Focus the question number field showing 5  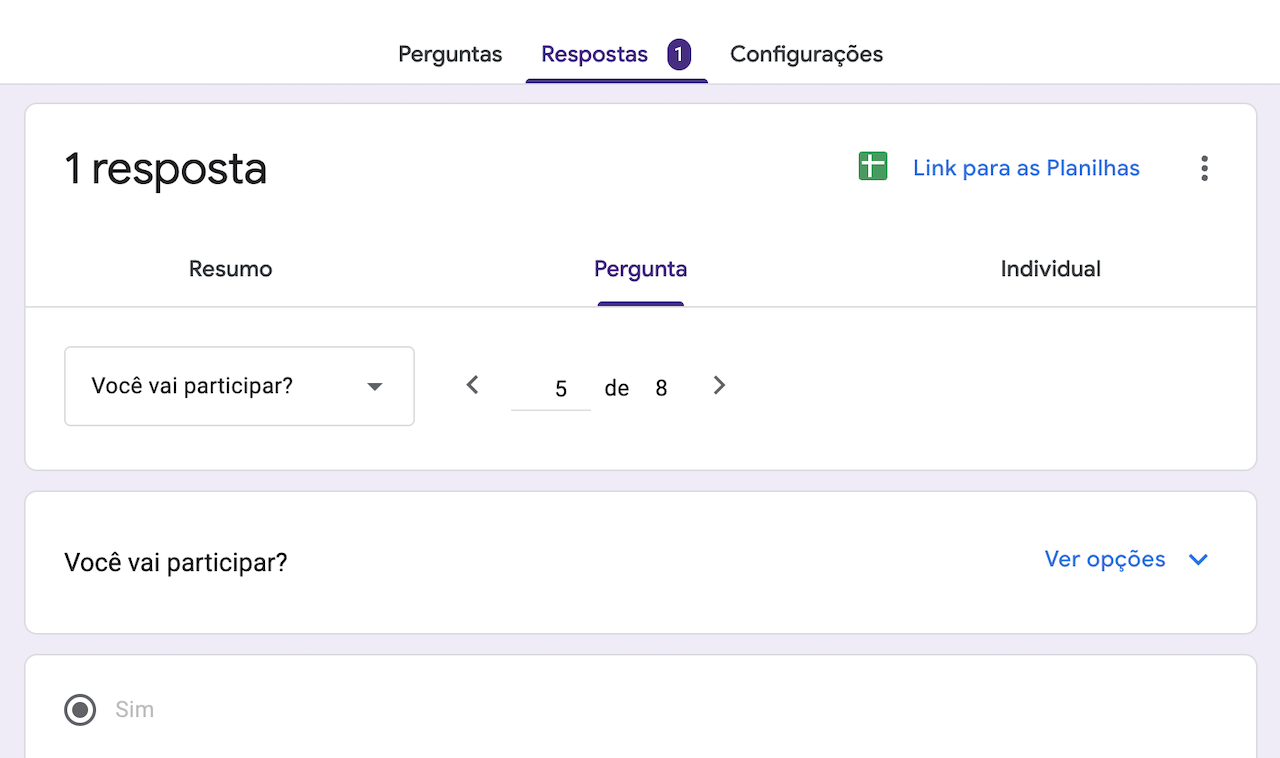coord(551,388)
